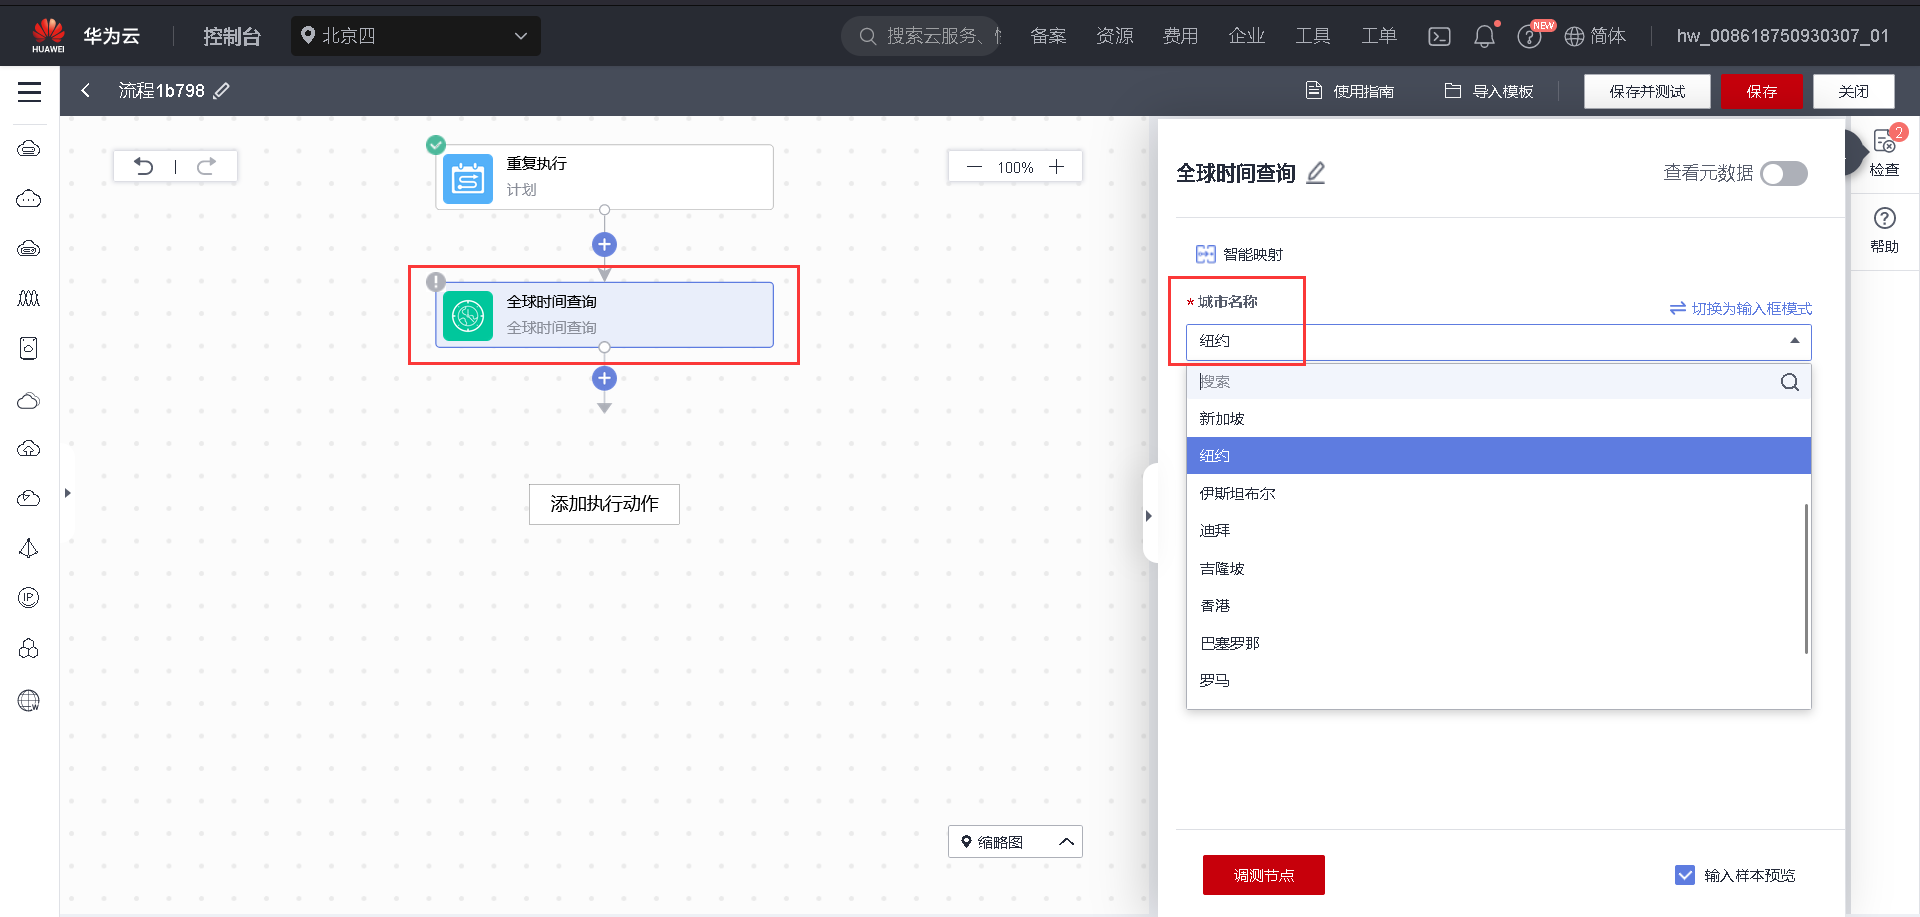
Task: Click the 全球时间查询 node icon in the canvas
Action: click(467, 315)
